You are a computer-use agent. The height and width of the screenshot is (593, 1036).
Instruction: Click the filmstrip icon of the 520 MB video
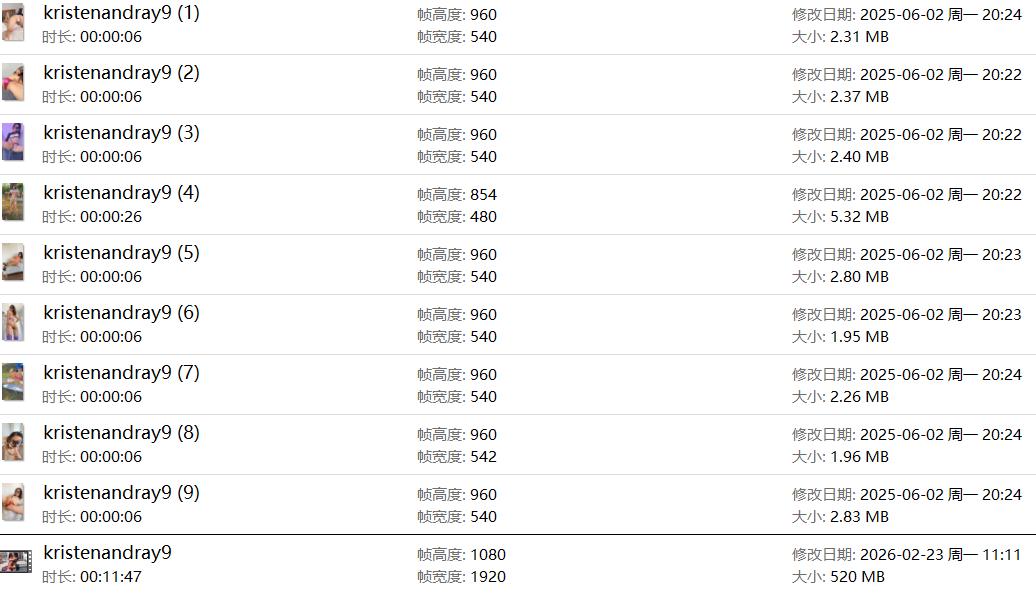[x=16, y=562]
